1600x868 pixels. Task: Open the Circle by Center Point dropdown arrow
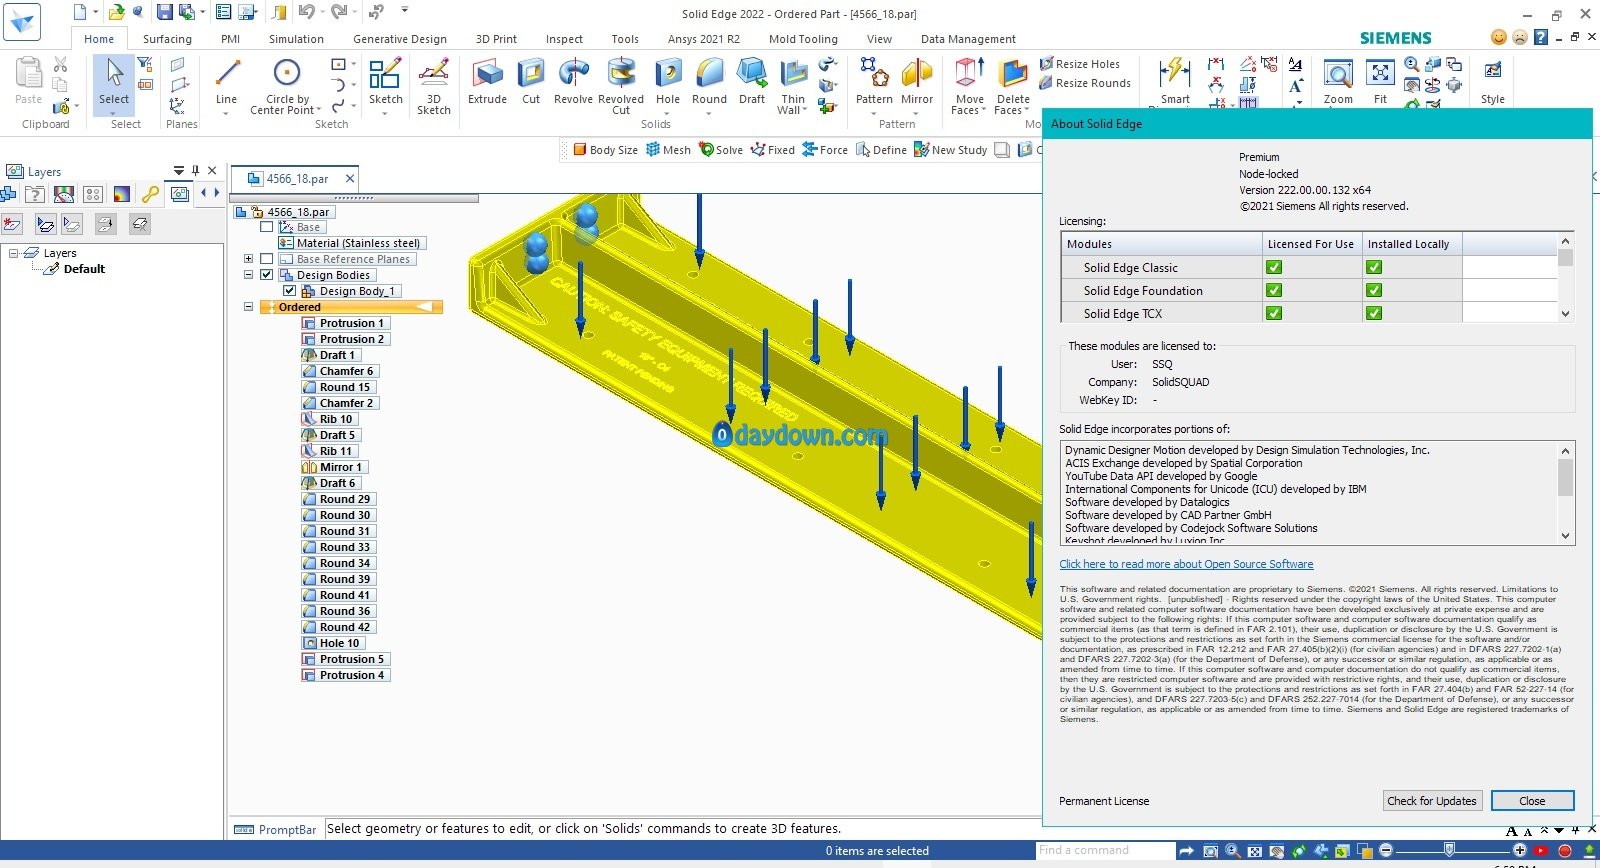[319, 111]
